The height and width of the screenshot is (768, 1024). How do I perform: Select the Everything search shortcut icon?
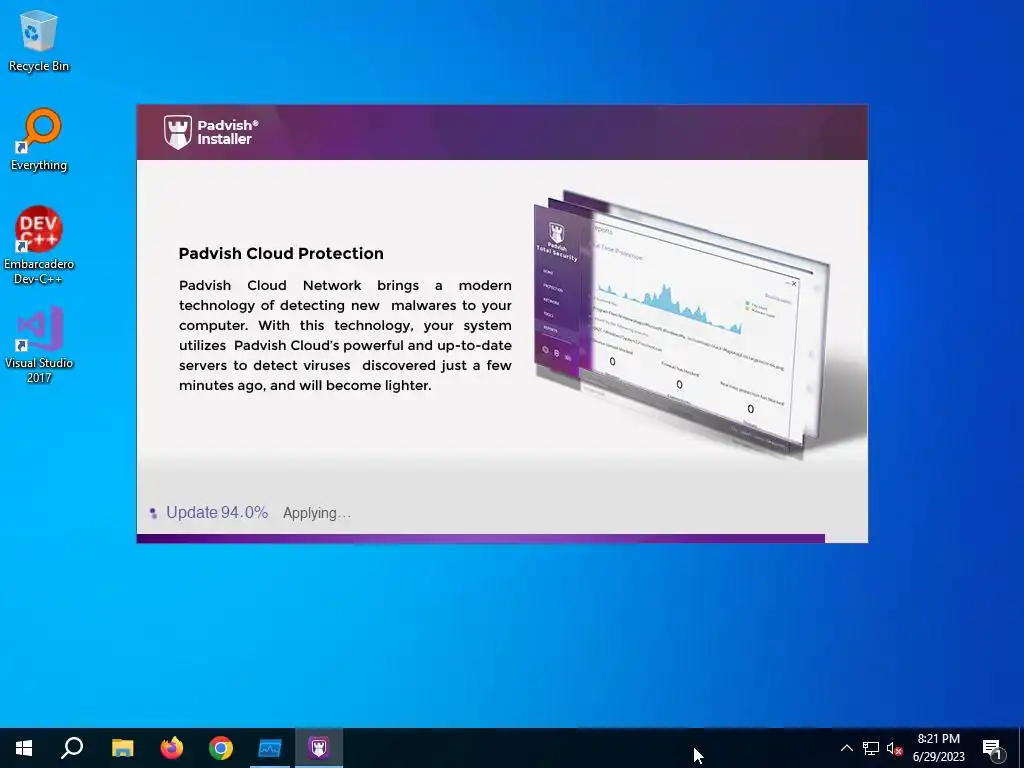[x=39, y=140]
